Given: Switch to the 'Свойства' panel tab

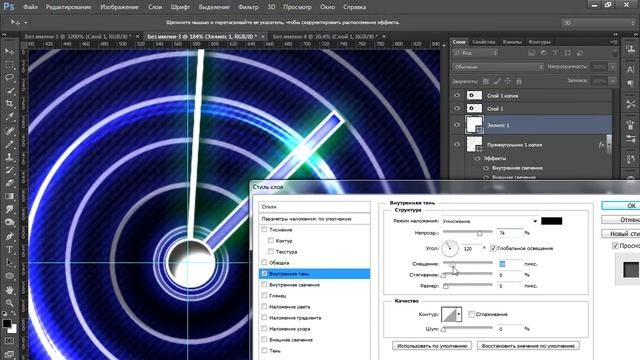Looking at the screenshot, I should [x=483, y=42].
